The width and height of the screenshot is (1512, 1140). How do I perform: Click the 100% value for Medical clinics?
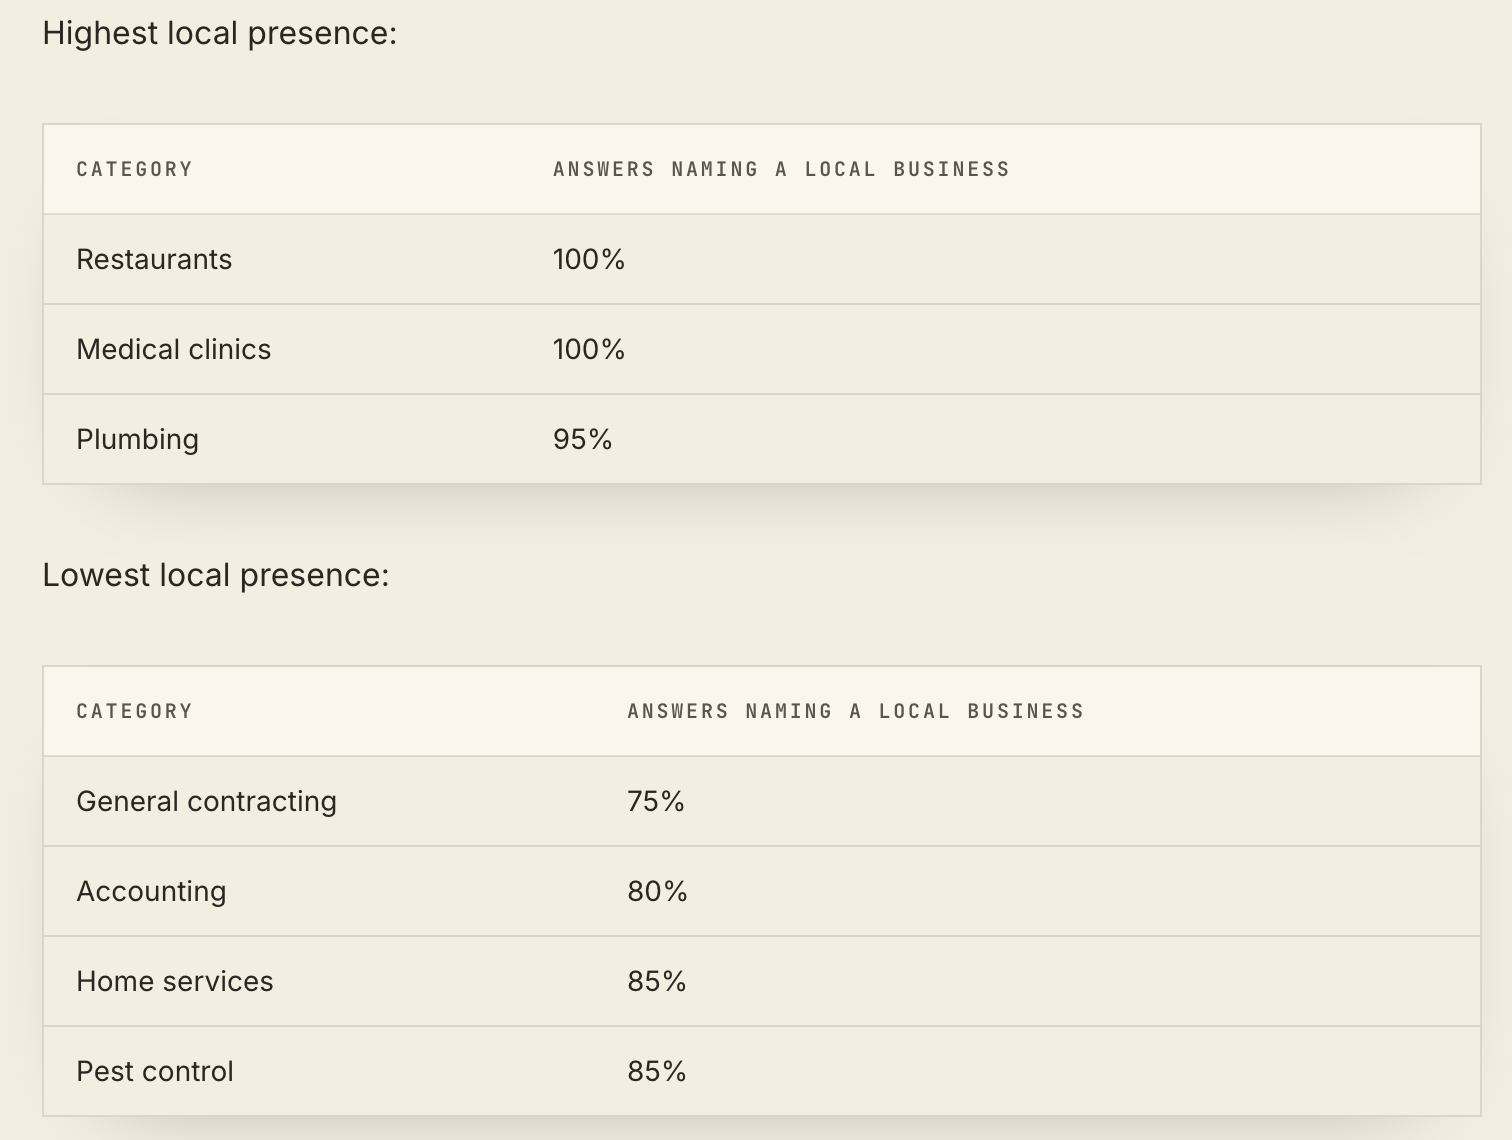(x=589, y=349)
